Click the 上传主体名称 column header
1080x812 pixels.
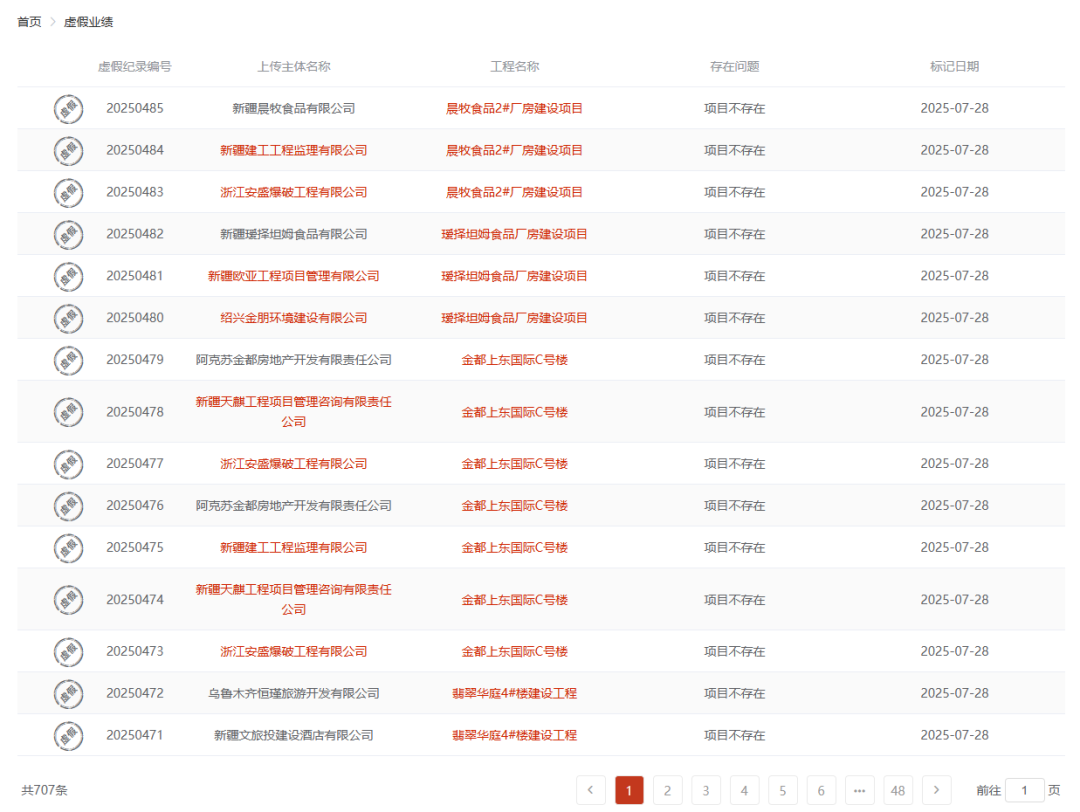coord(293,66)
